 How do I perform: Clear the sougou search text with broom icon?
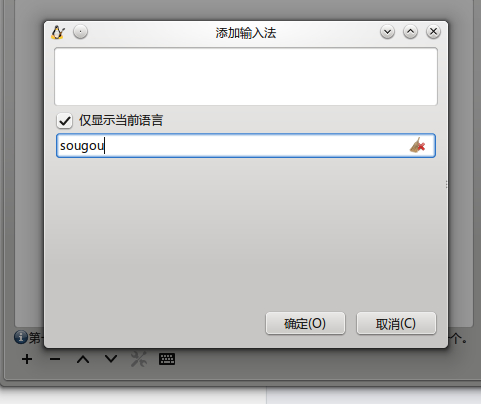pos(417,145)
